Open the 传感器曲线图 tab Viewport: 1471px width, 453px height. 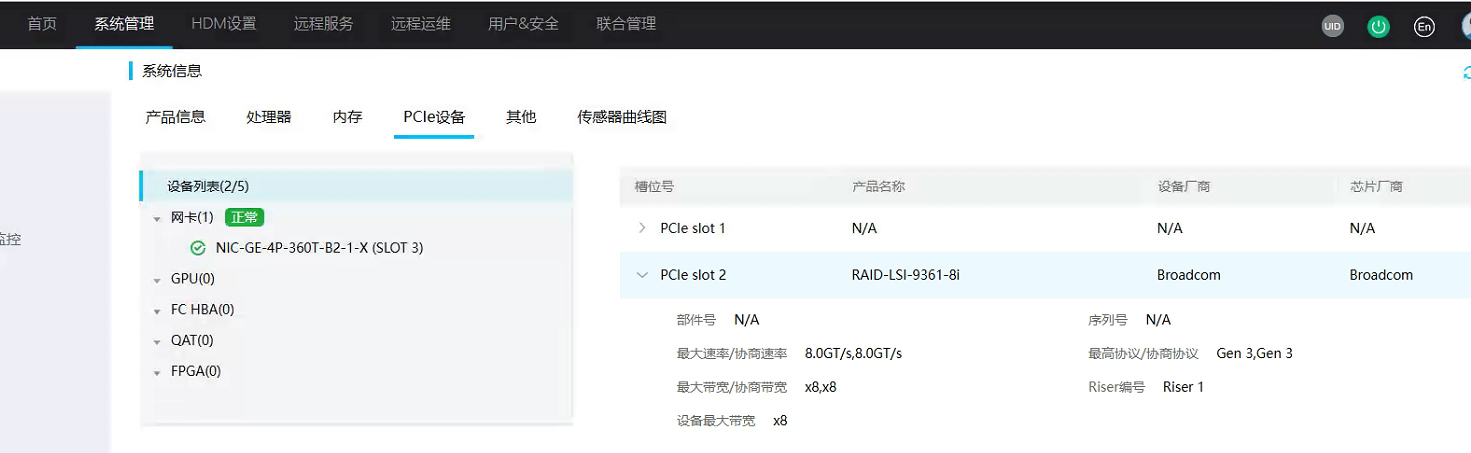pos(621,117)
